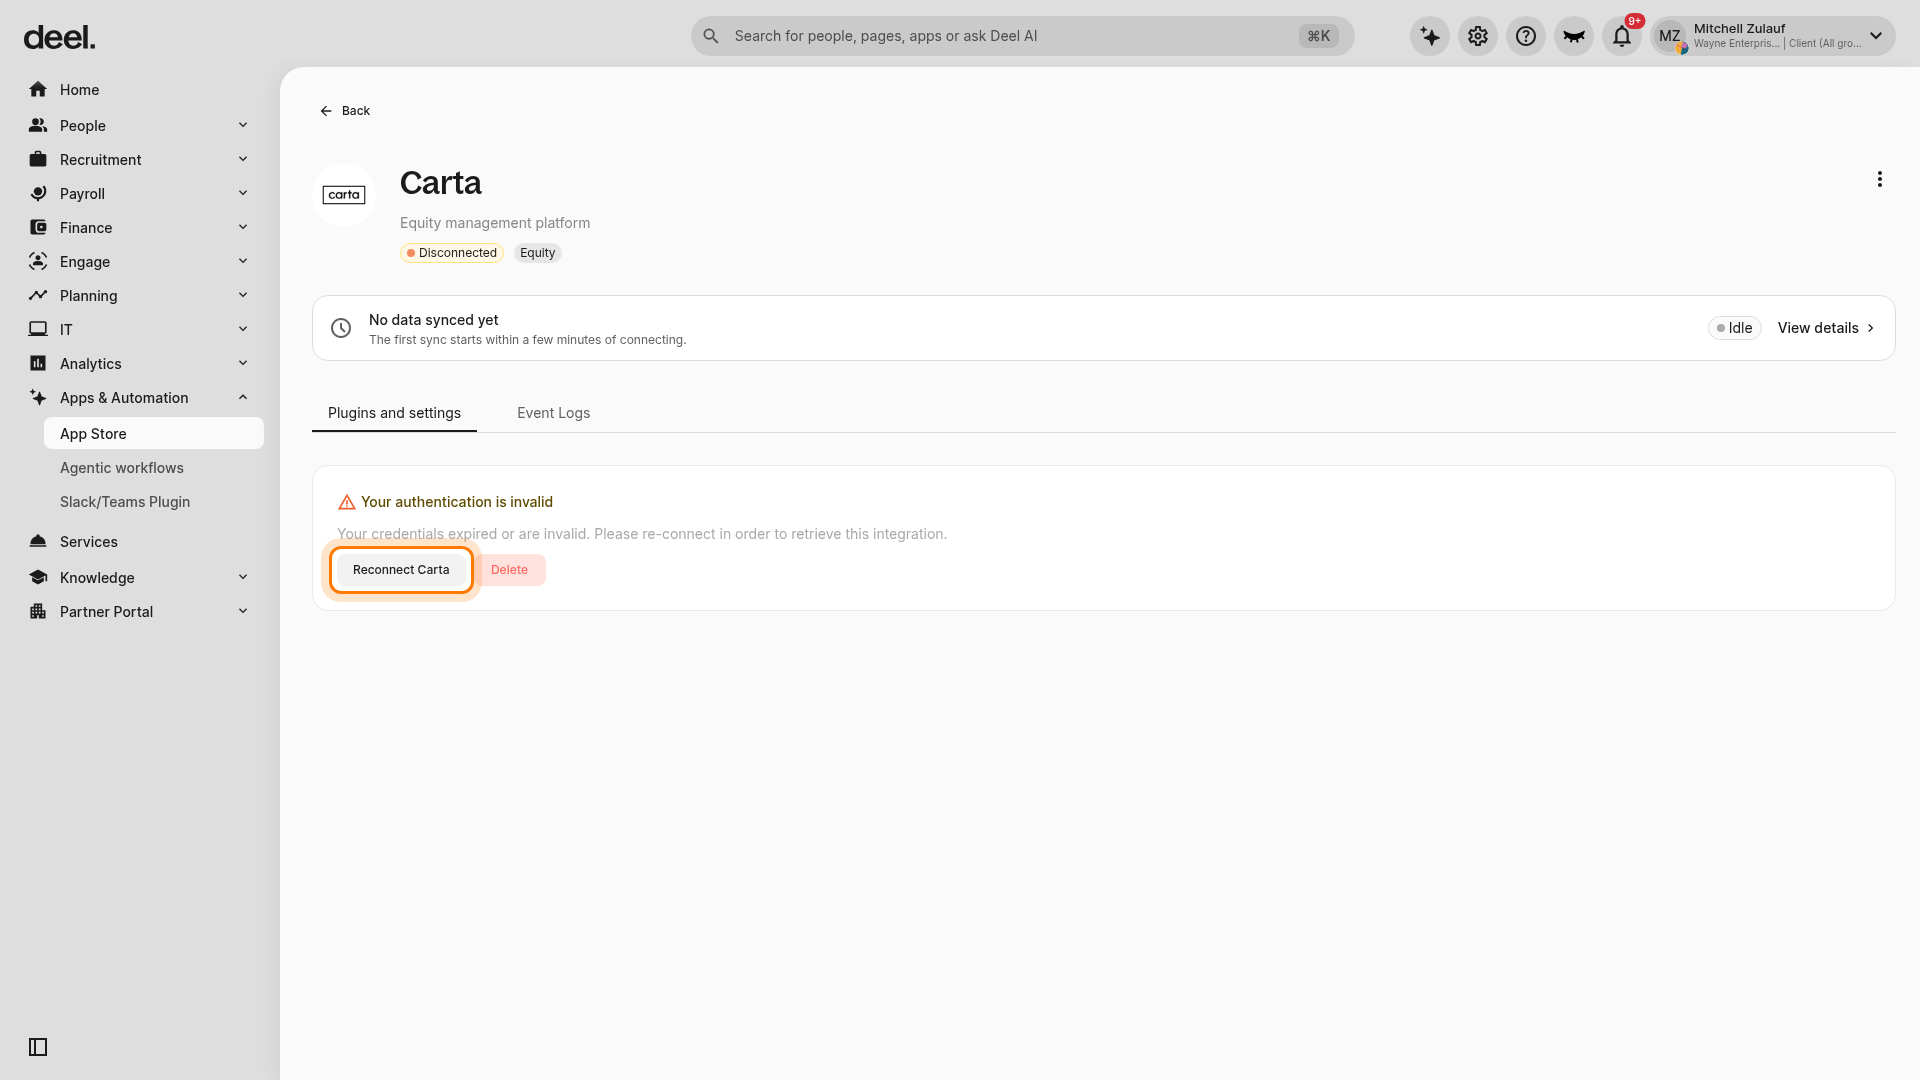Image resolution: width=1920 pixels, height=1080 pixels.
Task: Select the Knowledge graduation cap icon
Action: [38, 578]
